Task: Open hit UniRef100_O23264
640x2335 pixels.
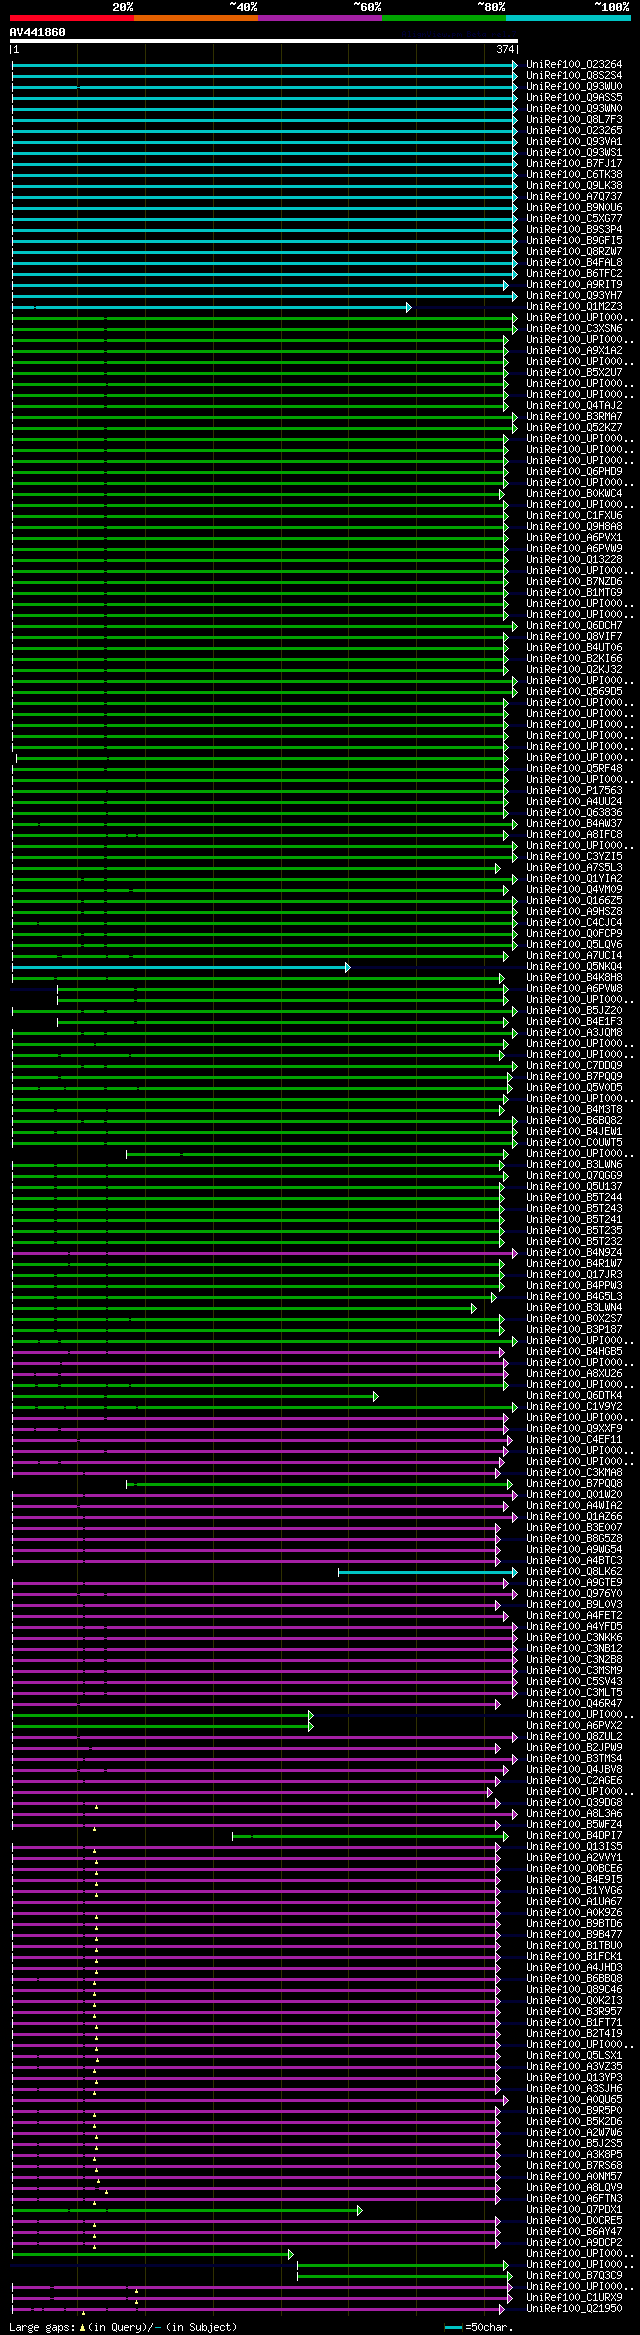Action: tap(574, 64)
